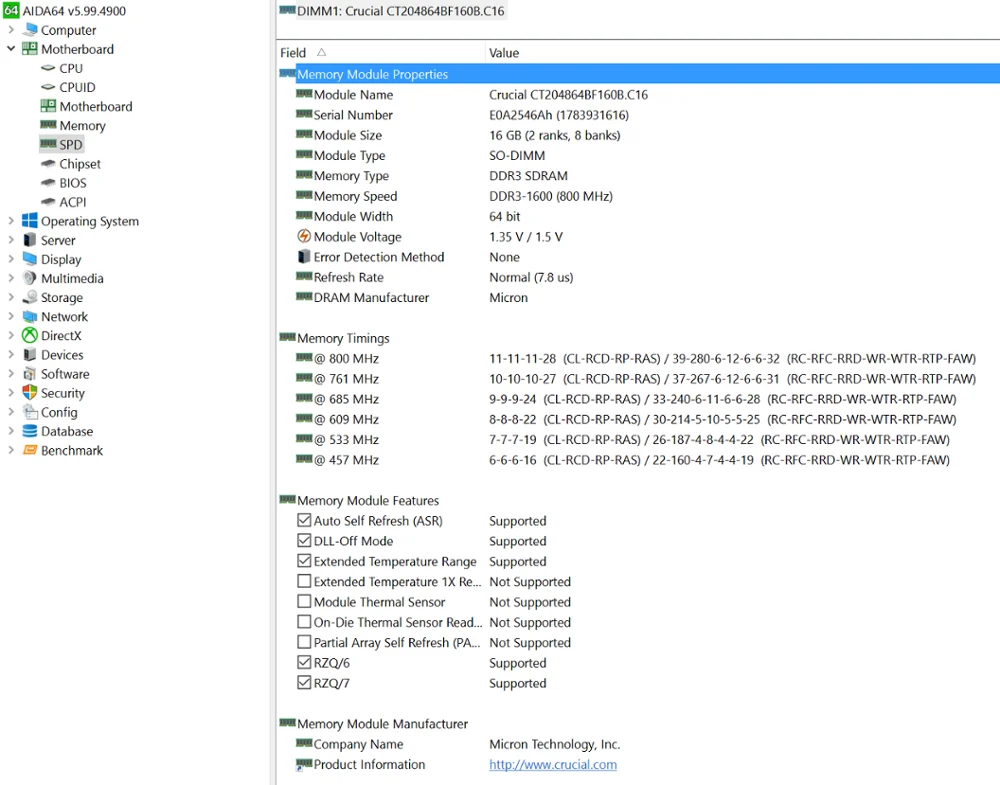Image resolution: width=1000 pixels, height=785 pixels.
Task: Click the Operating System Windows icon
Action: pyautogui.click(x=29, y=221)
